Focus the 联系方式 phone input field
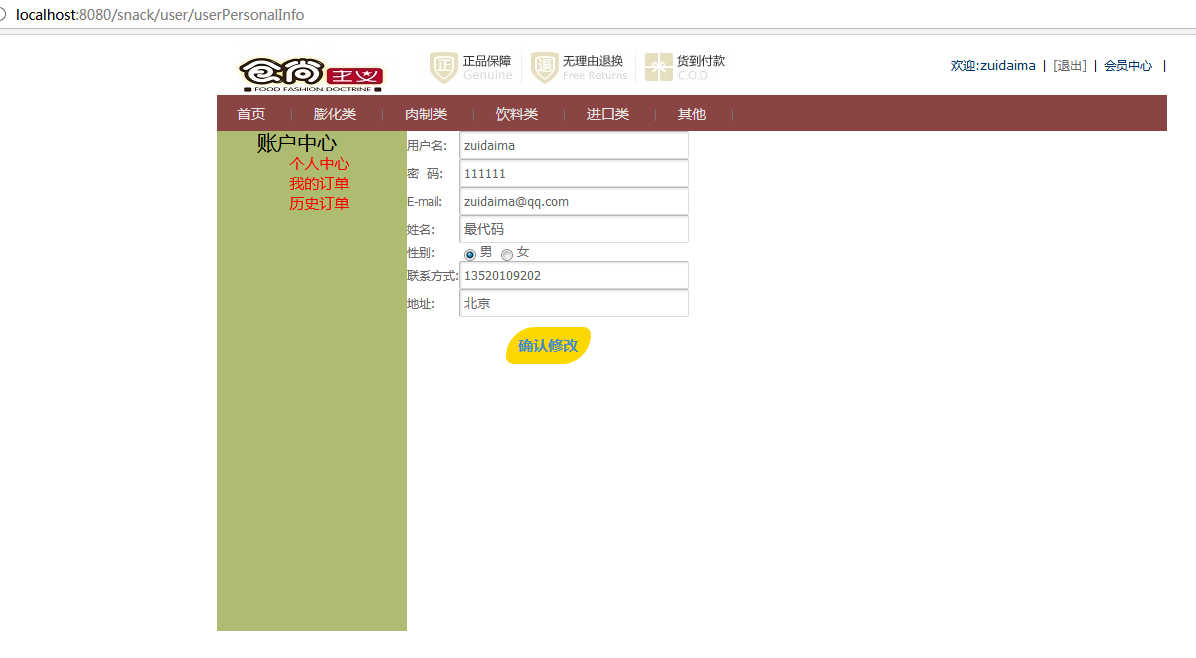The image size is (1196, 658). [574, 275]
